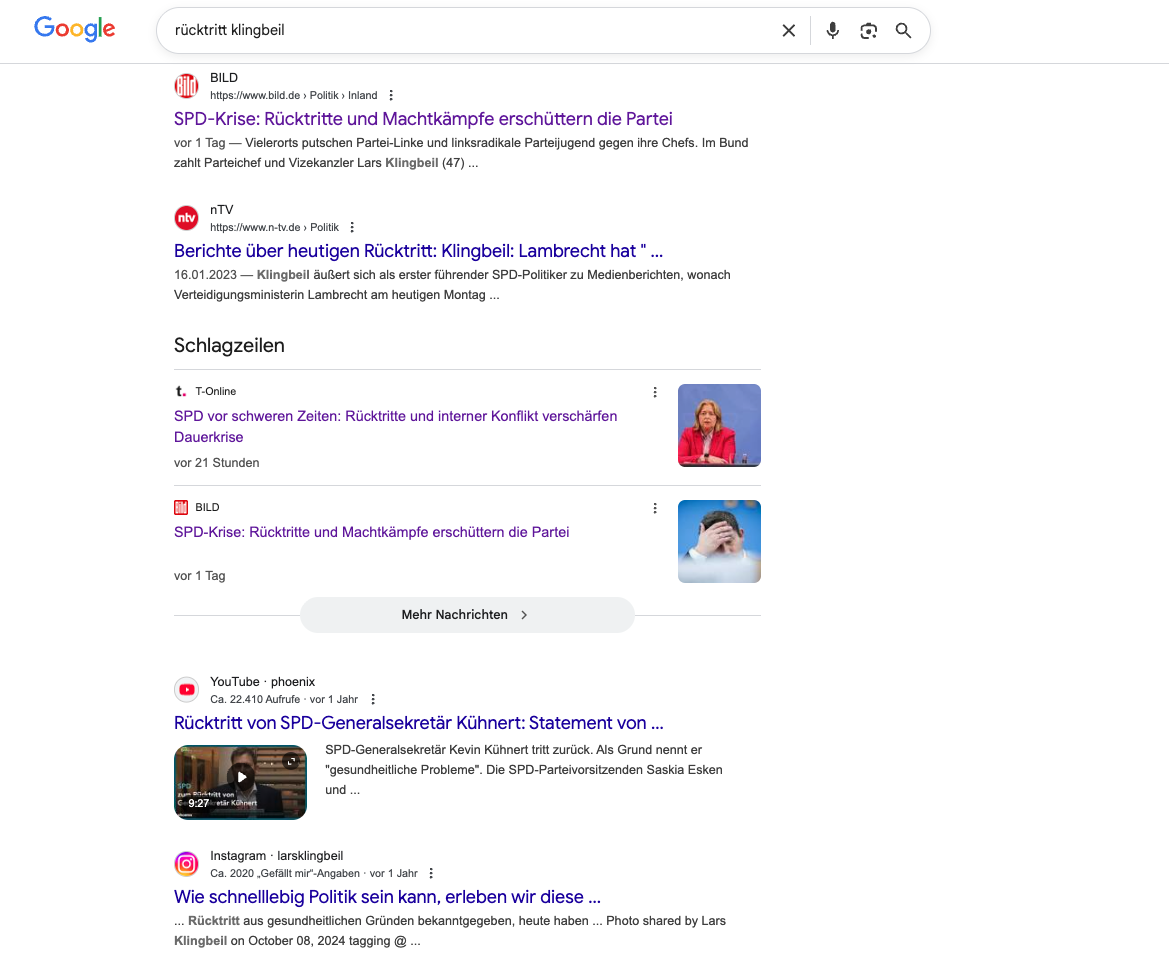Clear the search query with X icon
The width and height of the screenshot is (1169, 955).
pyautogui.click(x=788, y=31)
